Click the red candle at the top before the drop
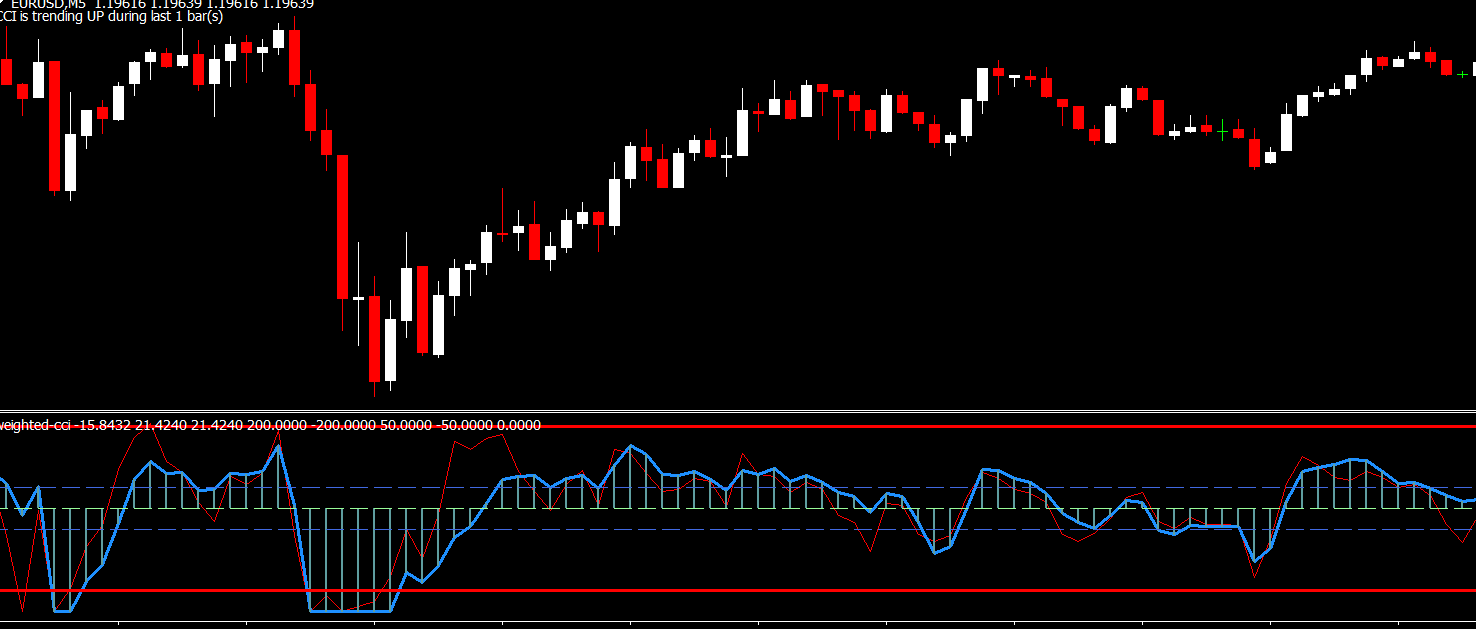Screen dimensions: 1476x629 coord(294,57)
